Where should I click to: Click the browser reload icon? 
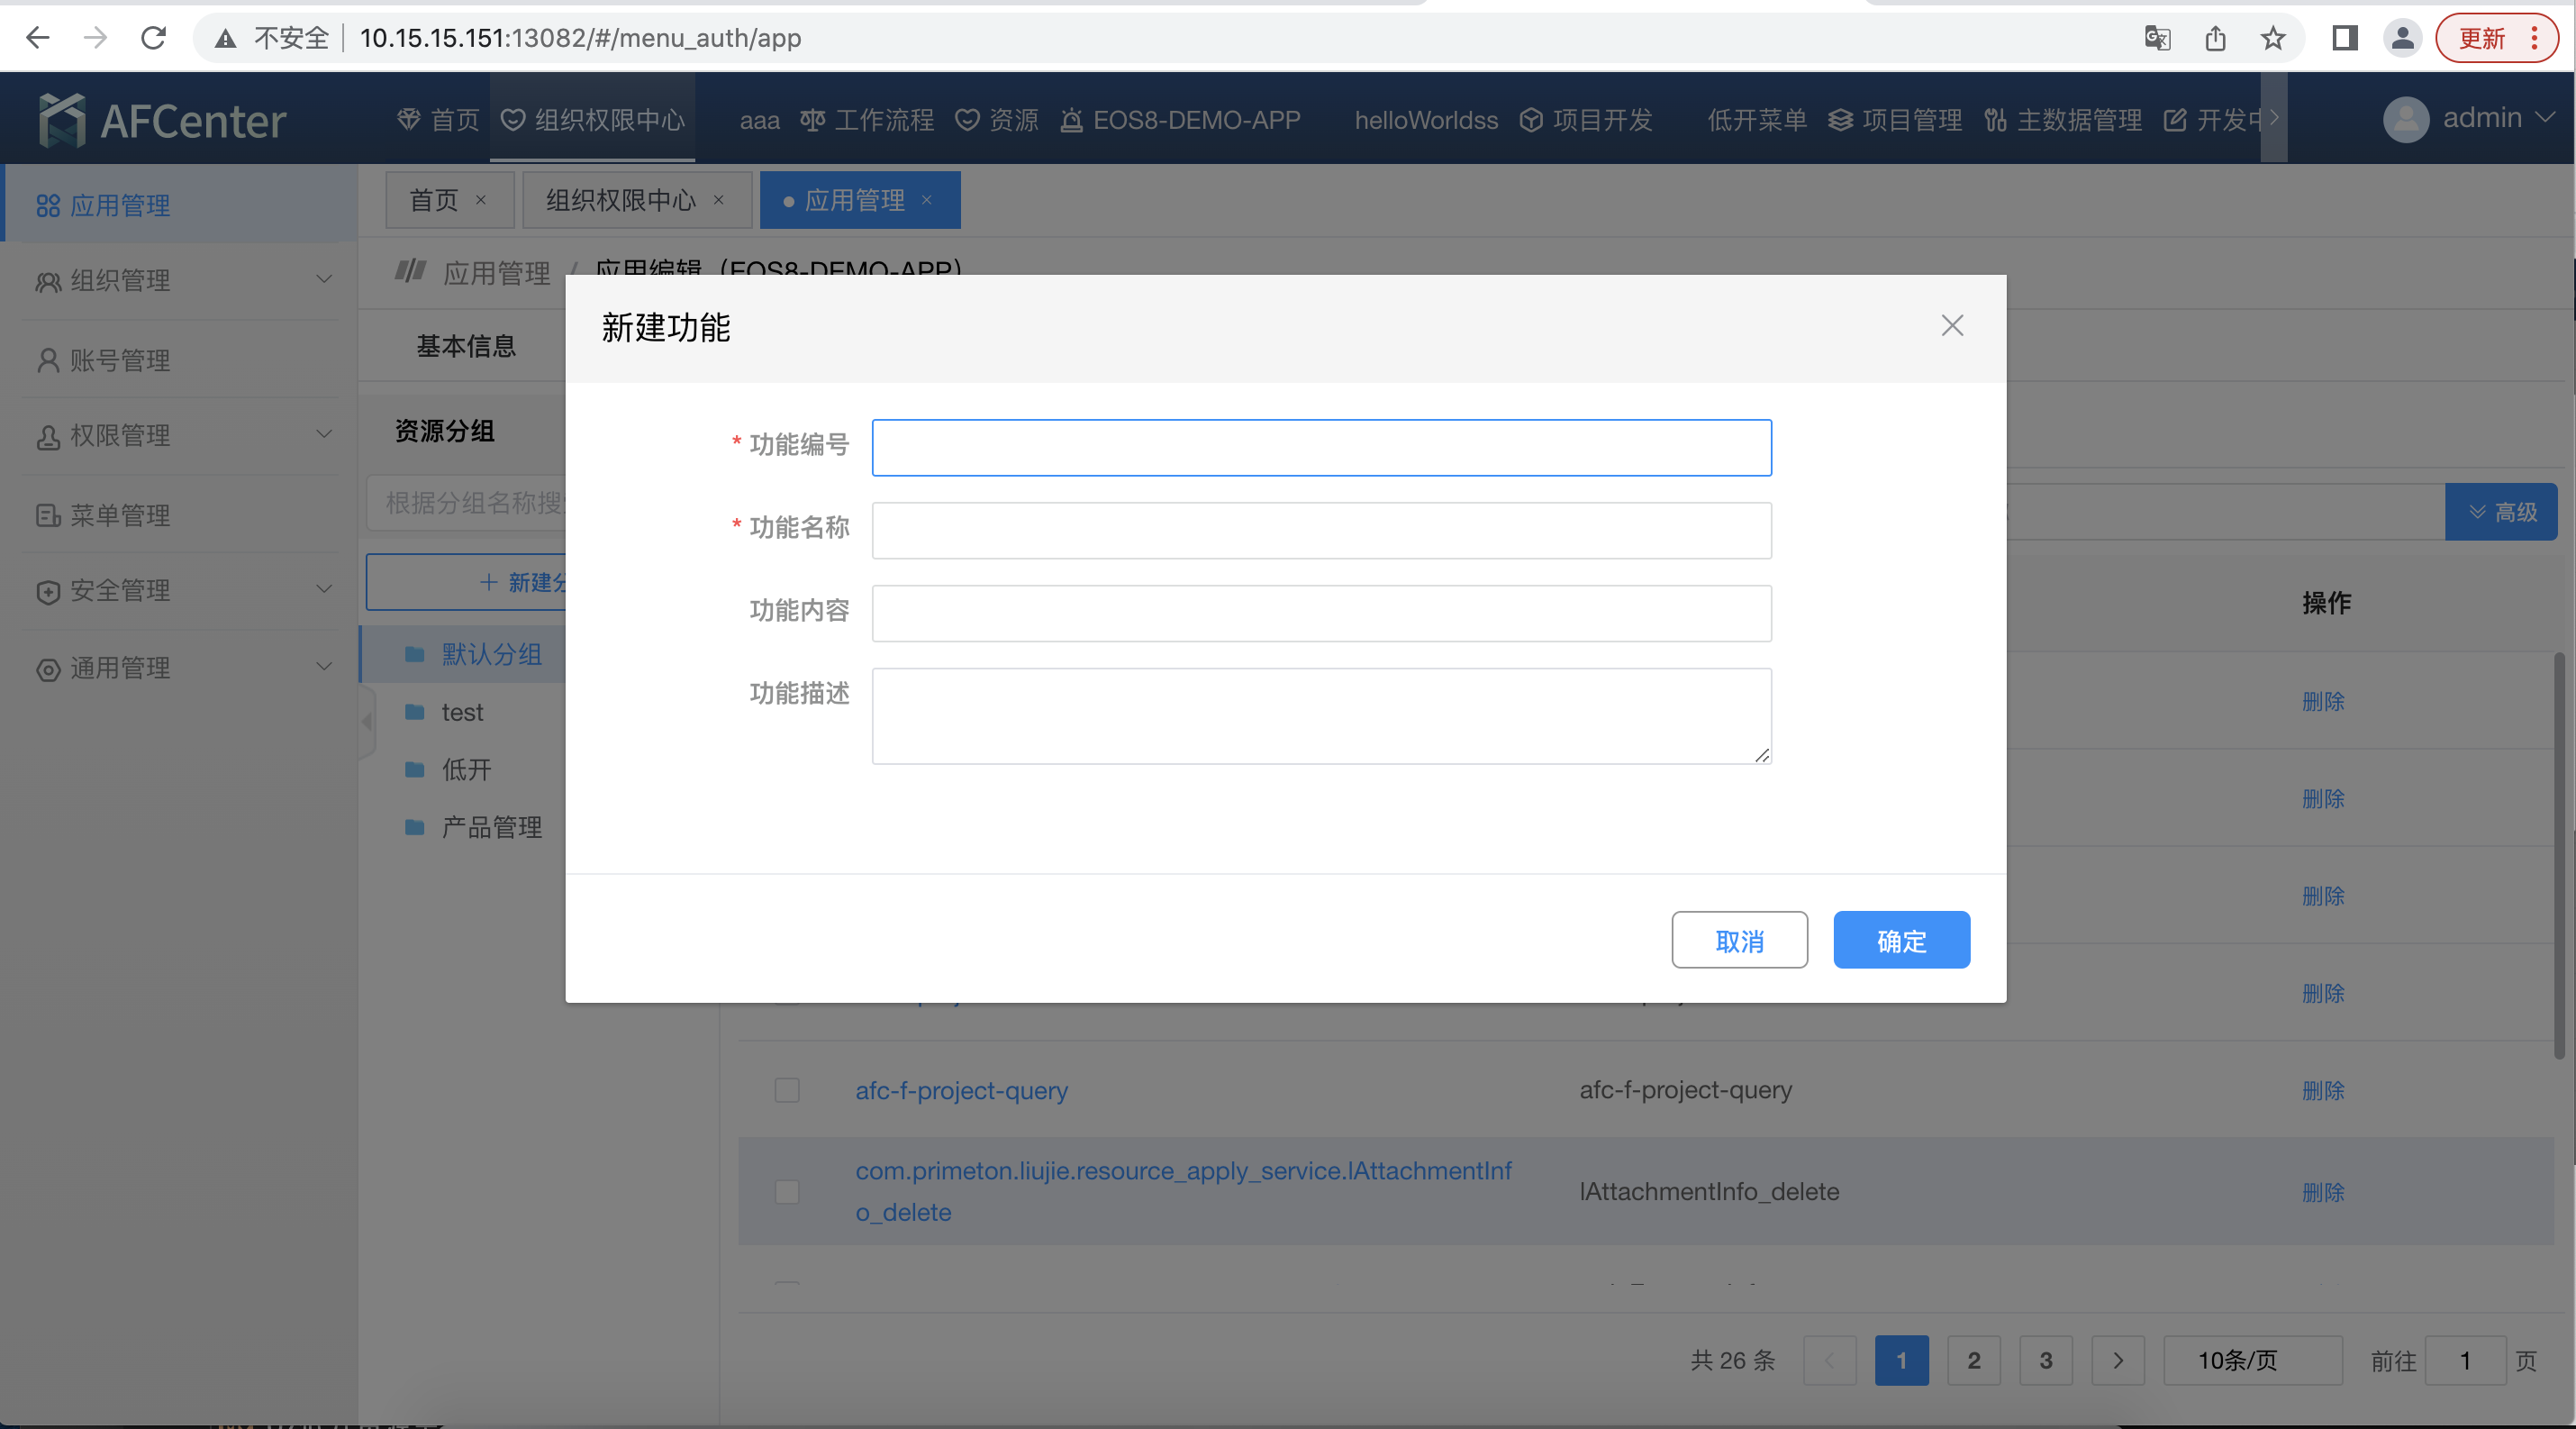(153, 38)
